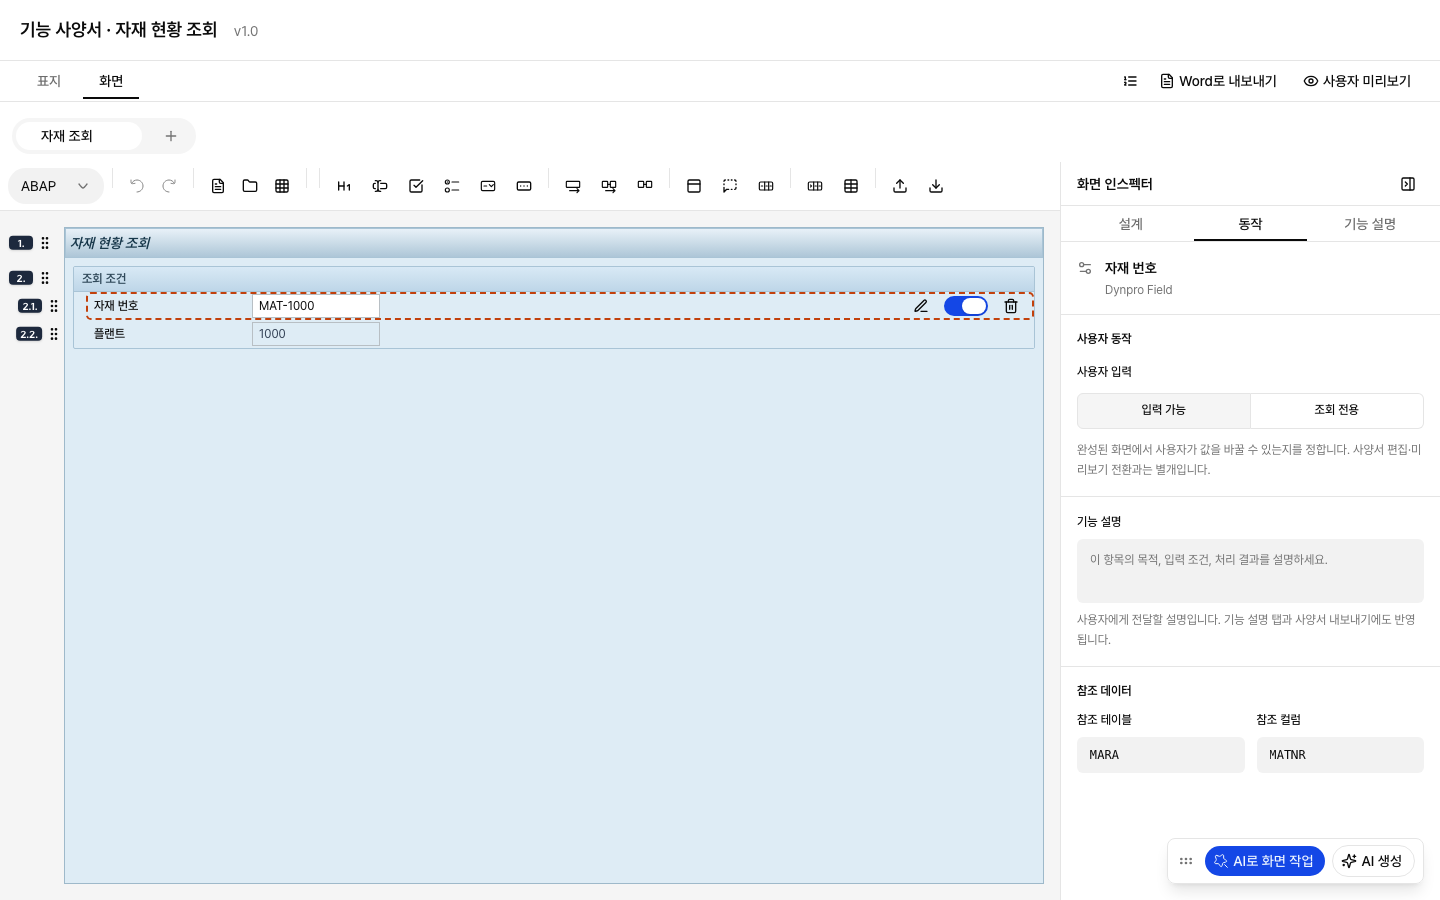Toggle the switch on the 자재 번호 row

click(x=966, y=306)
